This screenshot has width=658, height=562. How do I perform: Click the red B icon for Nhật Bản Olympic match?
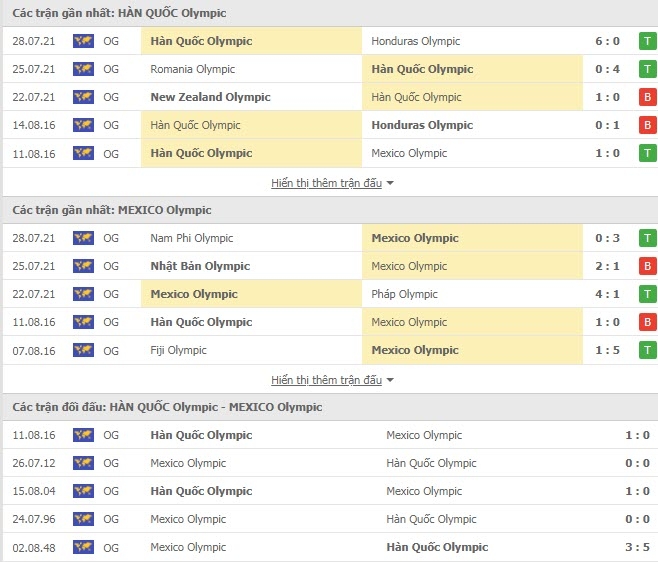click(x=648, y=266)
